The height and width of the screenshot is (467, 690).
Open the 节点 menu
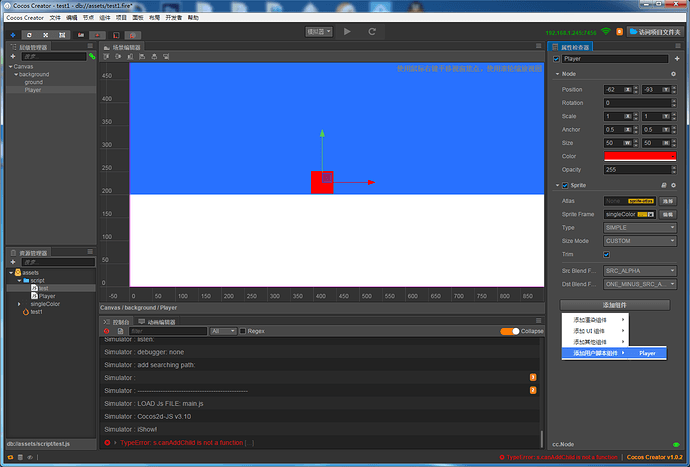[x=88, y=18]
